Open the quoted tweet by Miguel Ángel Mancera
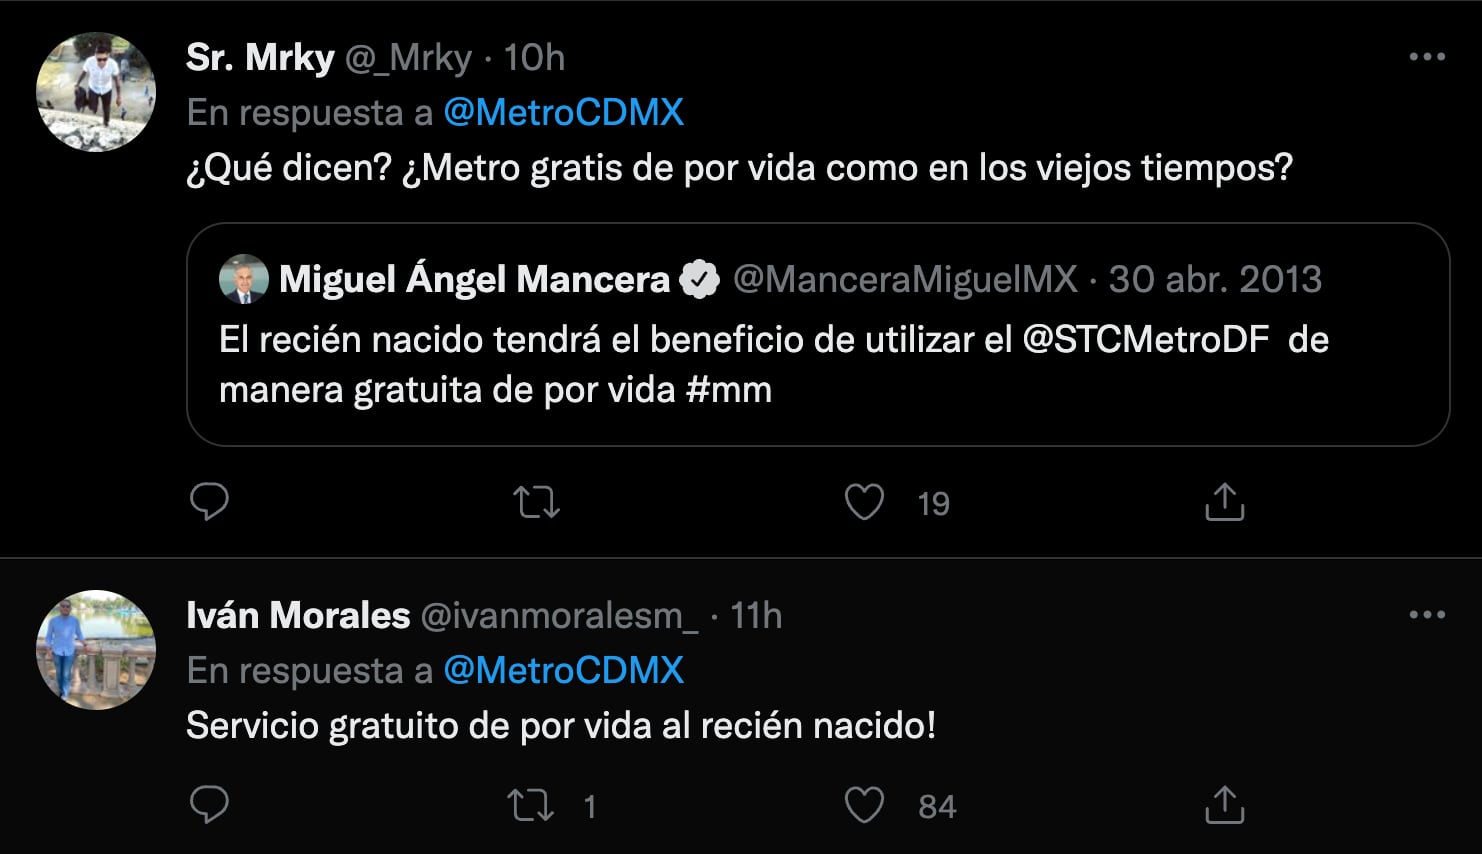Viewport: 1482px width, 854px height. (x=820, y=335)
